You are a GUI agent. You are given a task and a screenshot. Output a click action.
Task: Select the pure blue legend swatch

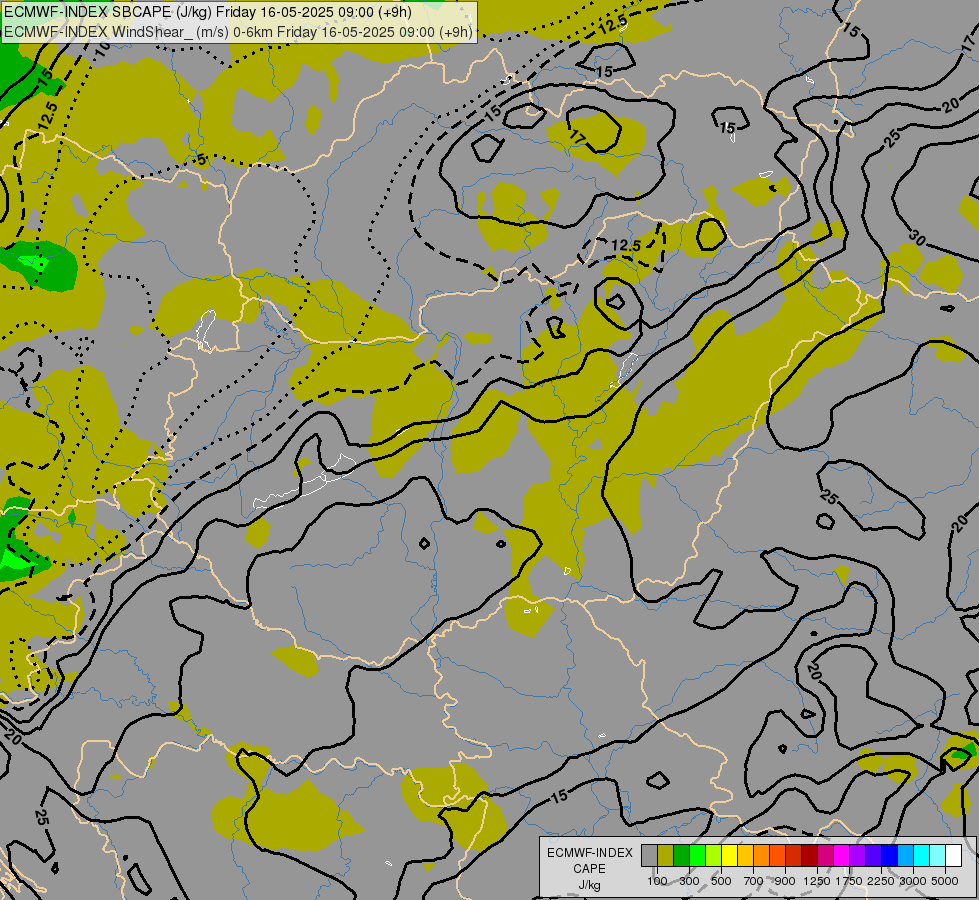(890, 856)
